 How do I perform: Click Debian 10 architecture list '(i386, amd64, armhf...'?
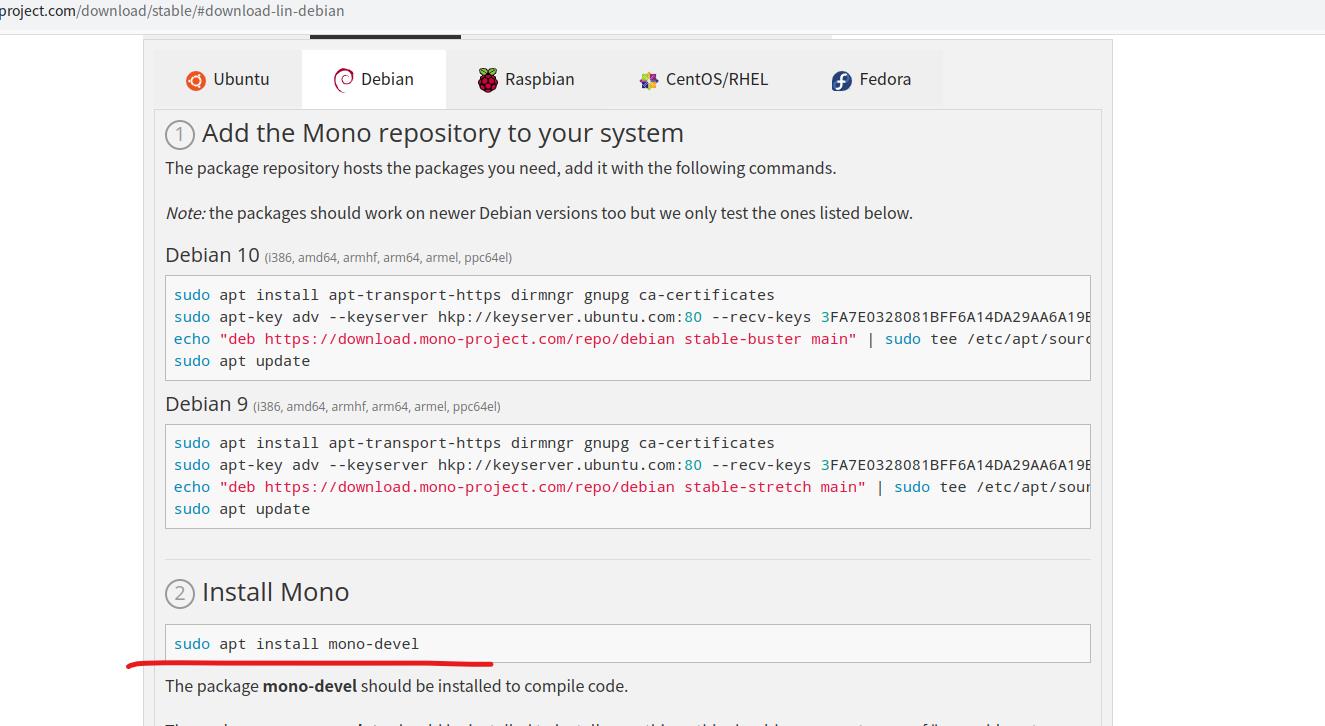pyautogui.click(x=388, y=258)
